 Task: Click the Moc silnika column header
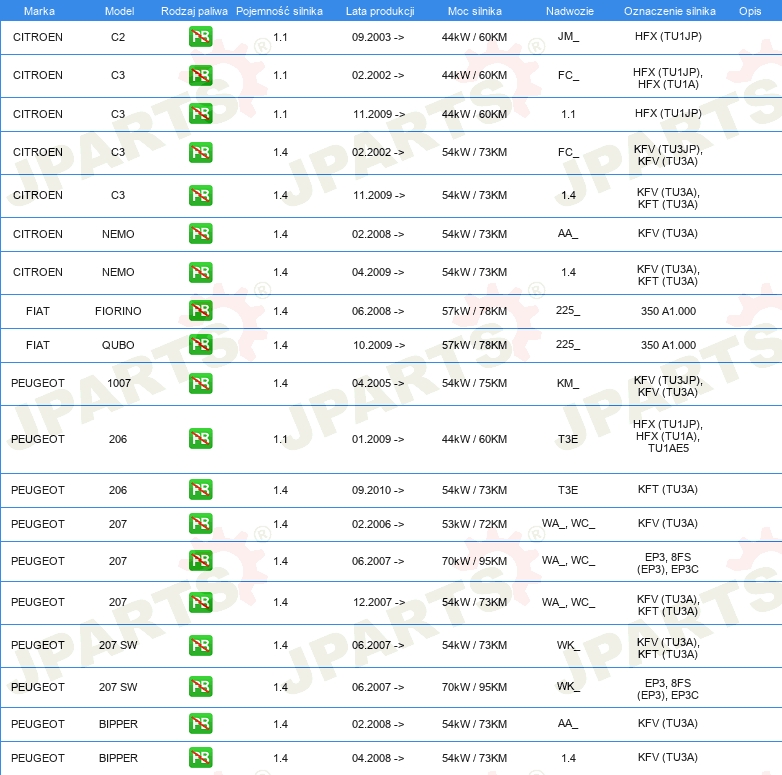(474, 11)
